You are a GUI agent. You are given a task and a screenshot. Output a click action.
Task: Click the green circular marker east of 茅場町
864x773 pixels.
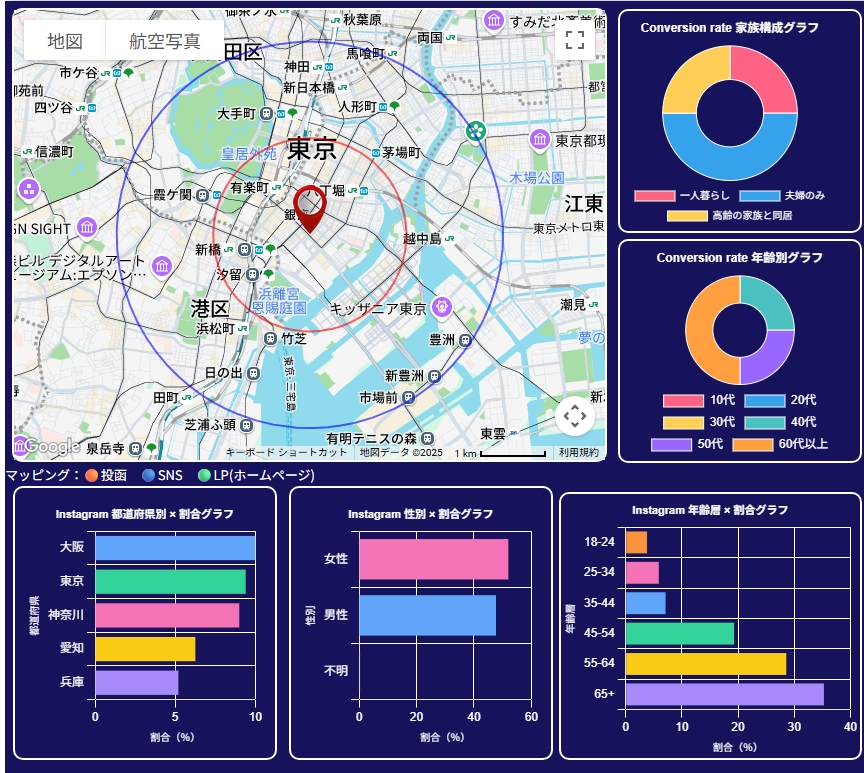click(x=476, y=131)
